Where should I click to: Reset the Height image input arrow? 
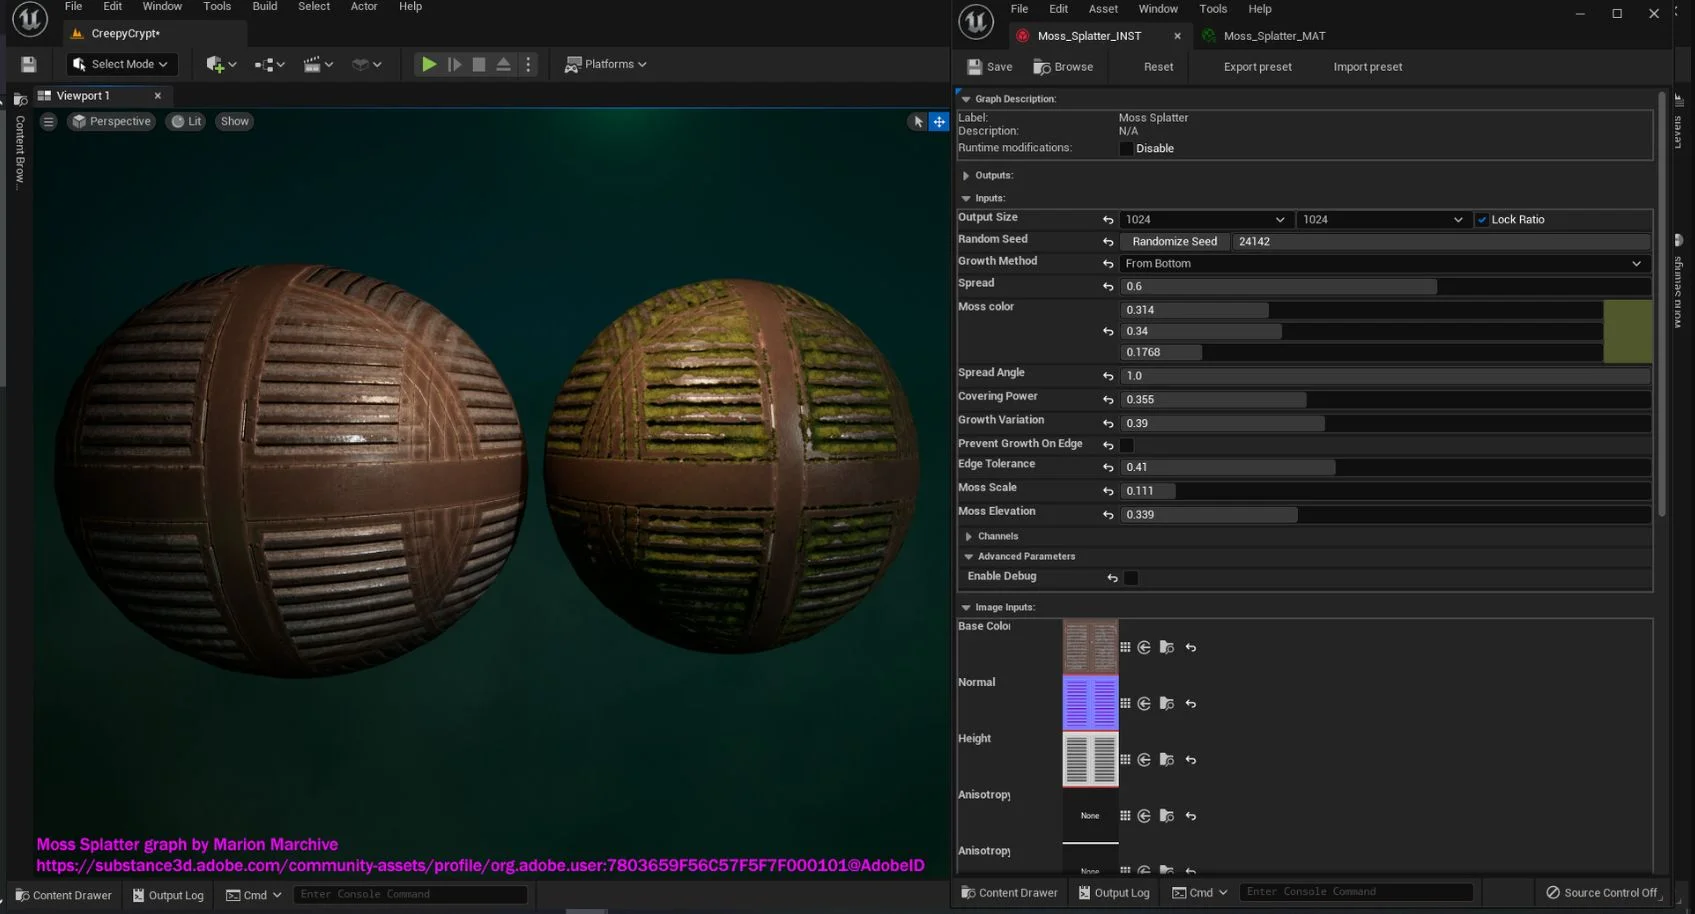click(x=1190, y=760)
